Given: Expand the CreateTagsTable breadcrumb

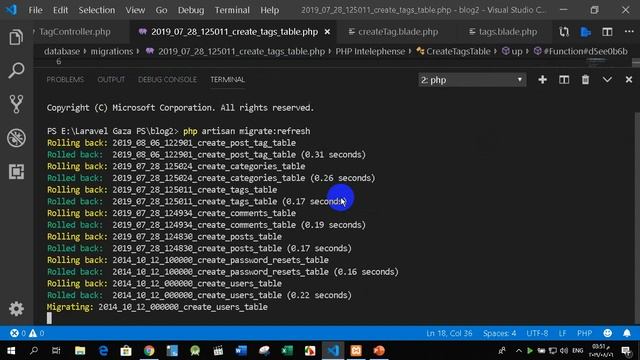Looking at the screenshot, I should pyautogui.click(x=453, y=51).
